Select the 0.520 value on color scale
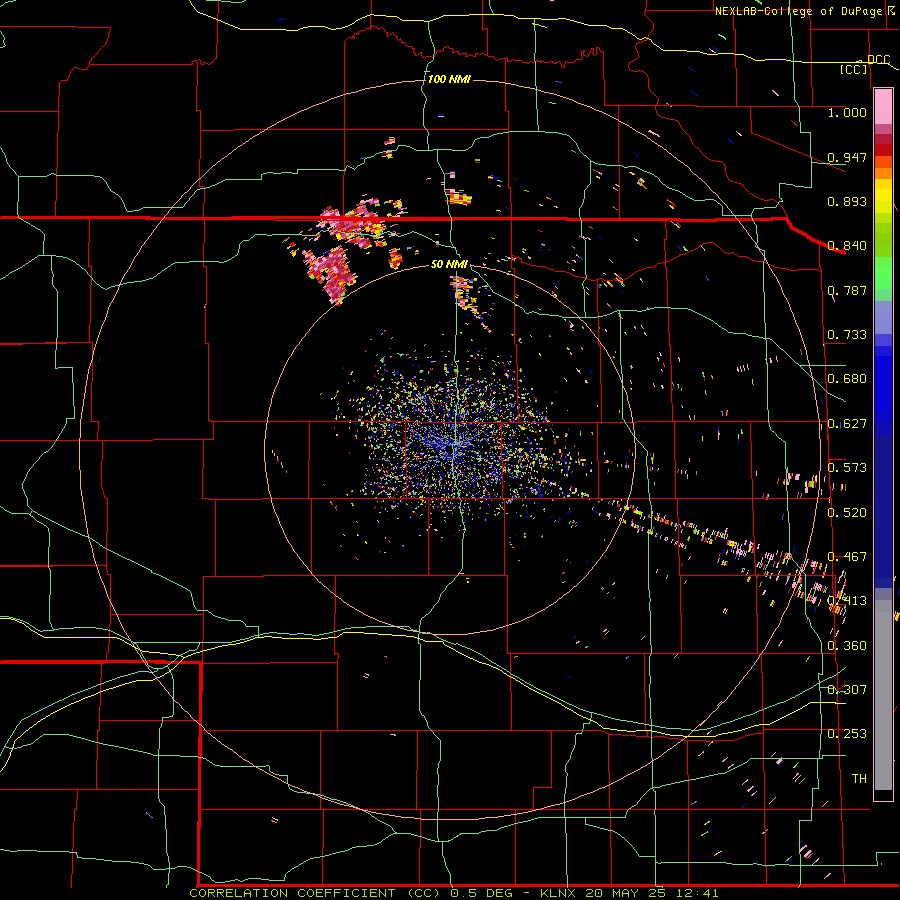This screenshot has width=900, height=900. (847, 513)
